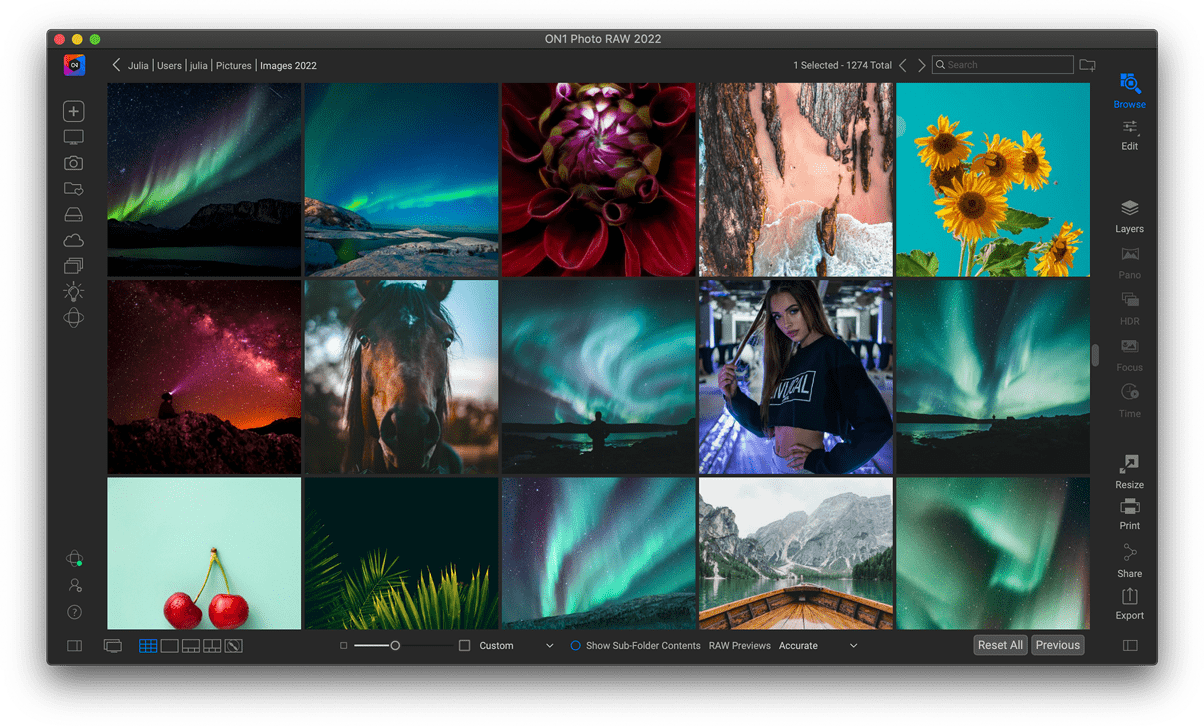The width and height of the screenshot is (1204, 726).
Task: Open the Custom sort dropdown
Action: pyautogui.click(x=516, y=646)
